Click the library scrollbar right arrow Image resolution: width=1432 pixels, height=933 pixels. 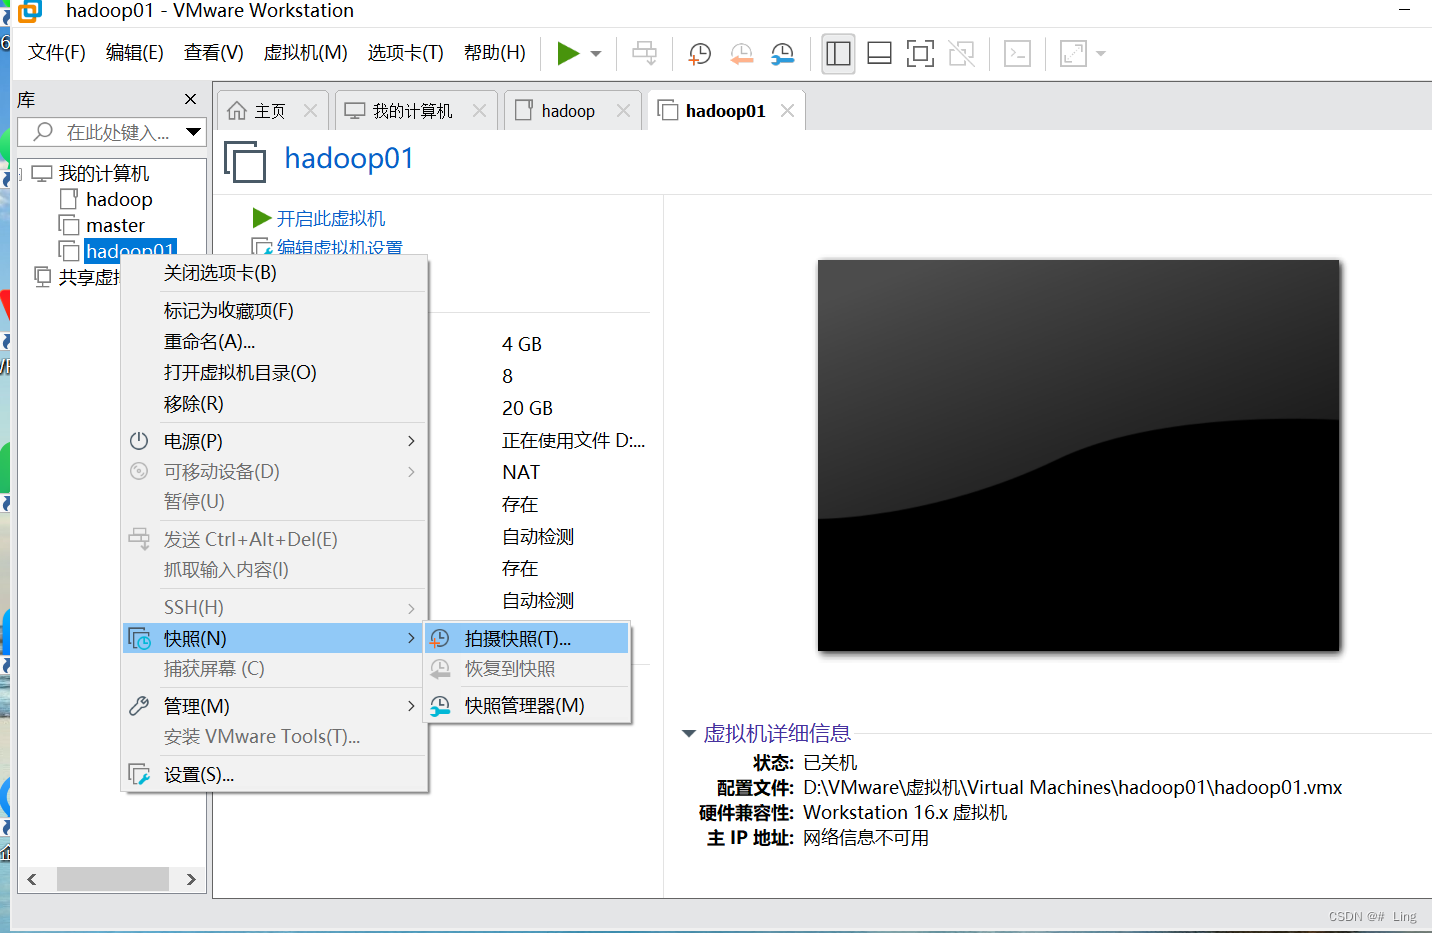191,879
